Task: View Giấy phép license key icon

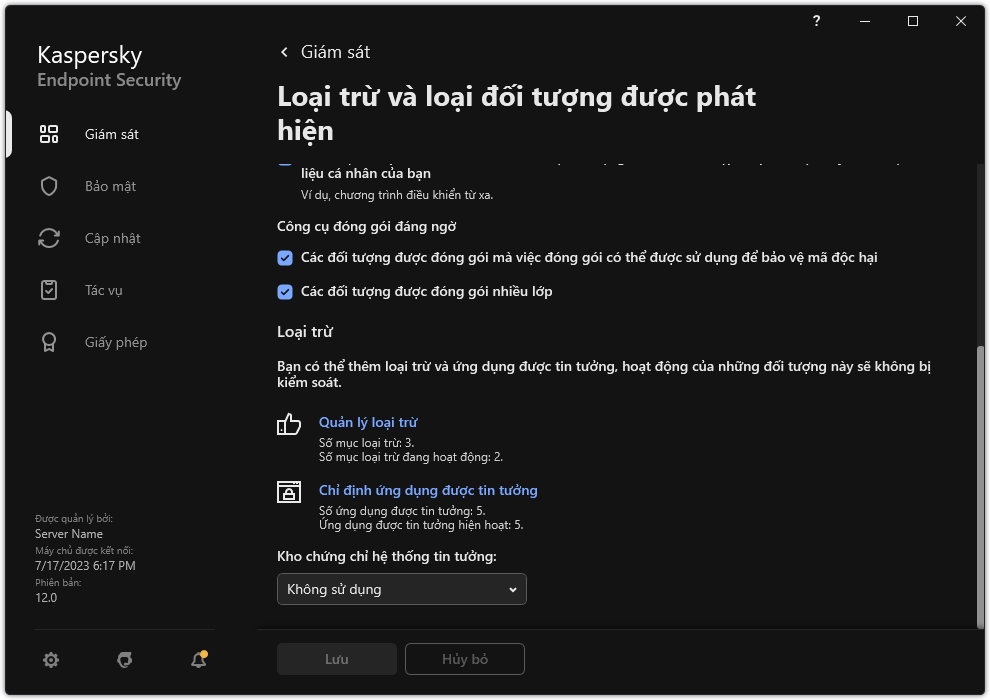Action: click(x=48, y=341)
